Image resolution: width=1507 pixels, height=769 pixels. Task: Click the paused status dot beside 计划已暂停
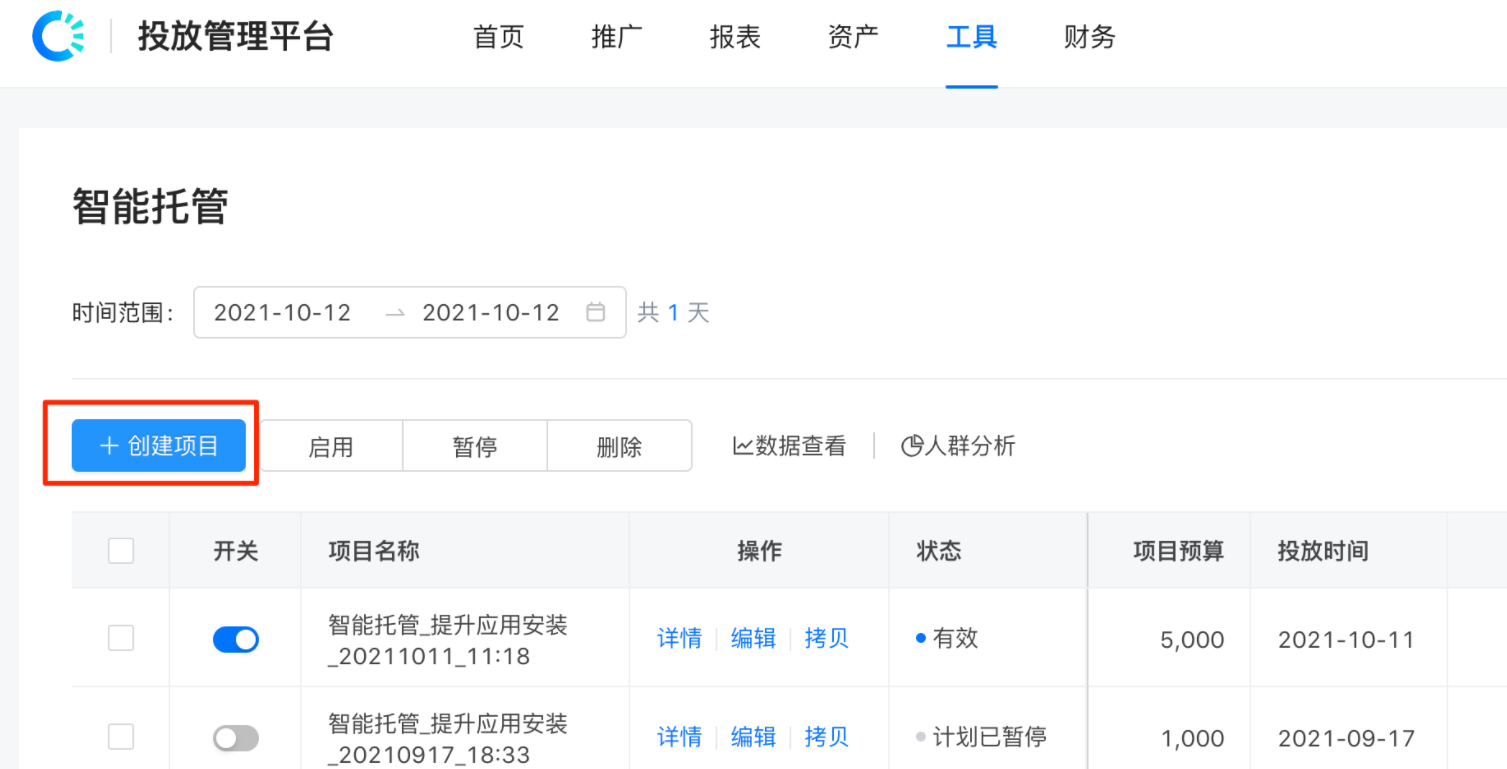click(921, 736)
